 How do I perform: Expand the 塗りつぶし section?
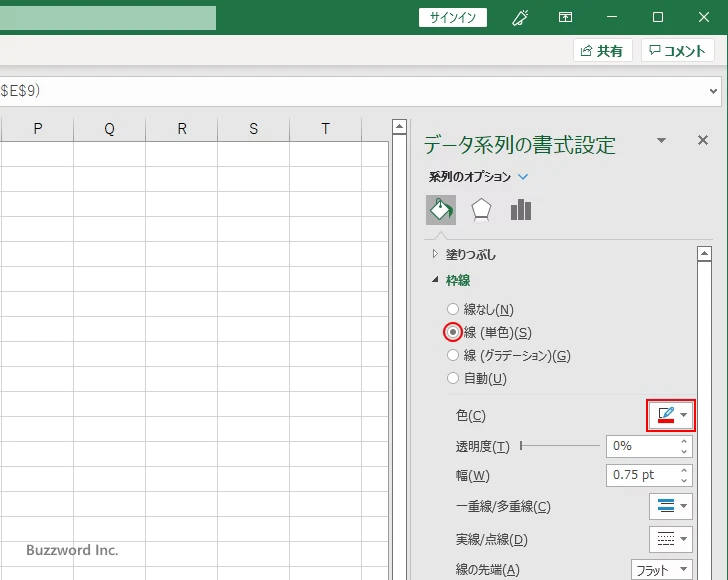(435, 254)
